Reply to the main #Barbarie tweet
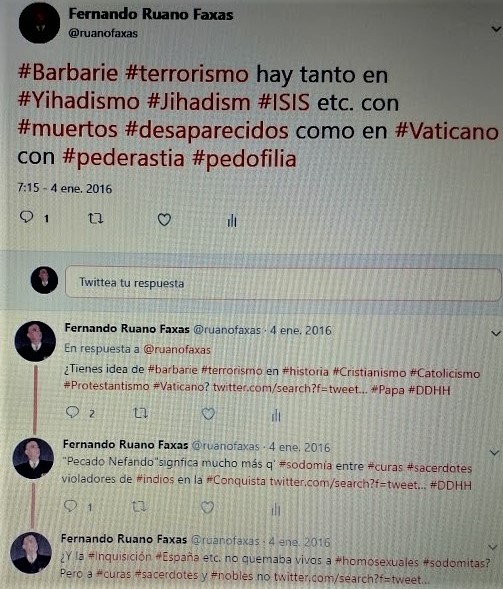 coord(27,217)
